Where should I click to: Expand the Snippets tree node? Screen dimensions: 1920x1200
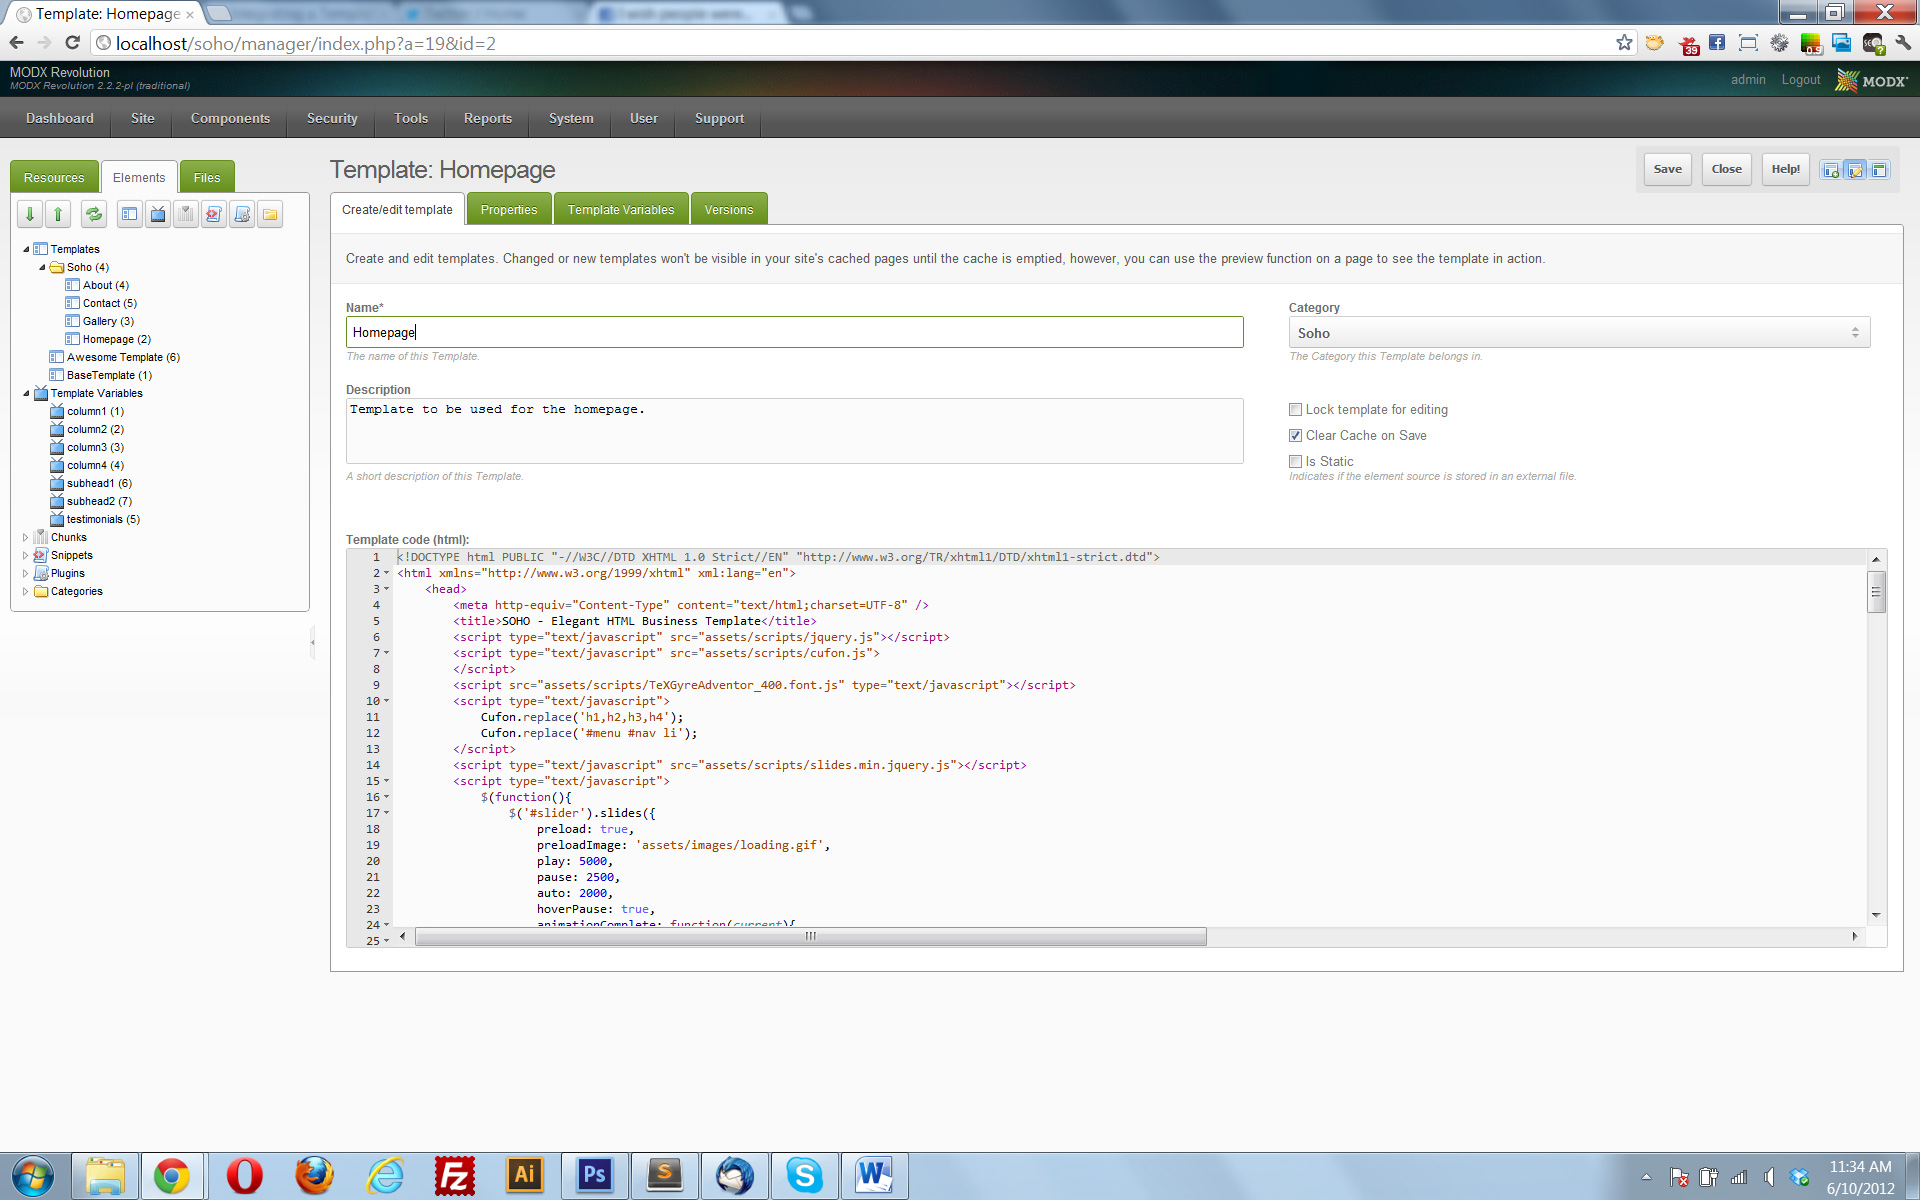26,555
